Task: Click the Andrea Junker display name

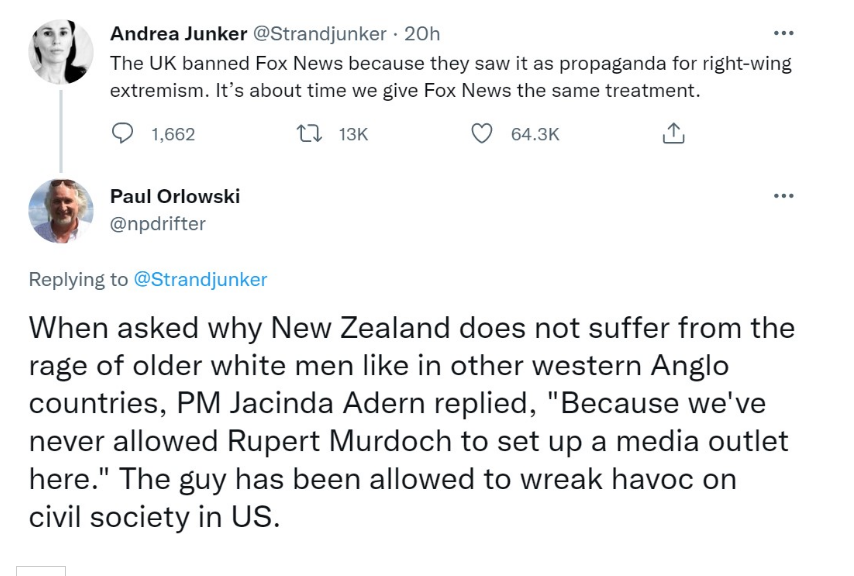Action: (x=178, y=33)
